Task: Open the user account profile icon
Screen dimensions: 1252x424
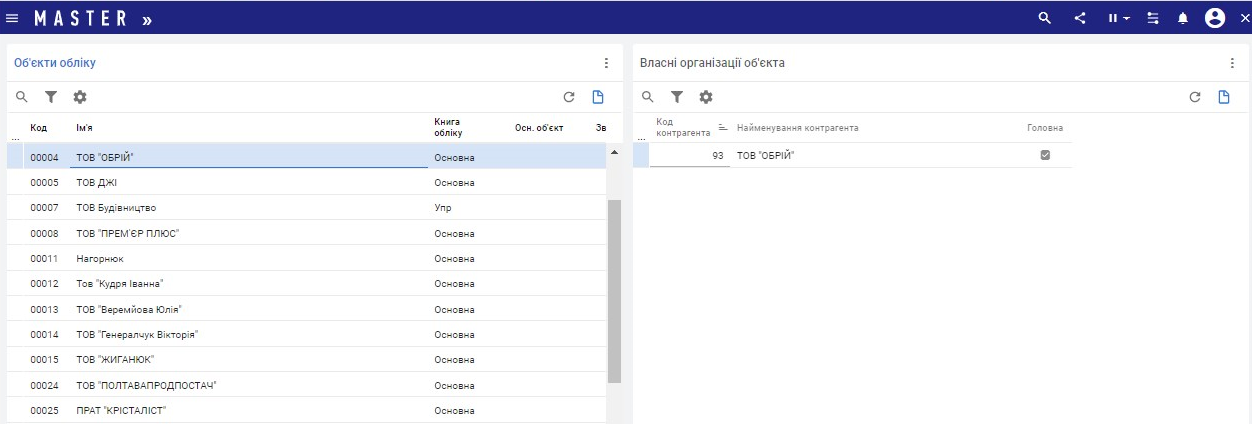Action: [1215, 18]
